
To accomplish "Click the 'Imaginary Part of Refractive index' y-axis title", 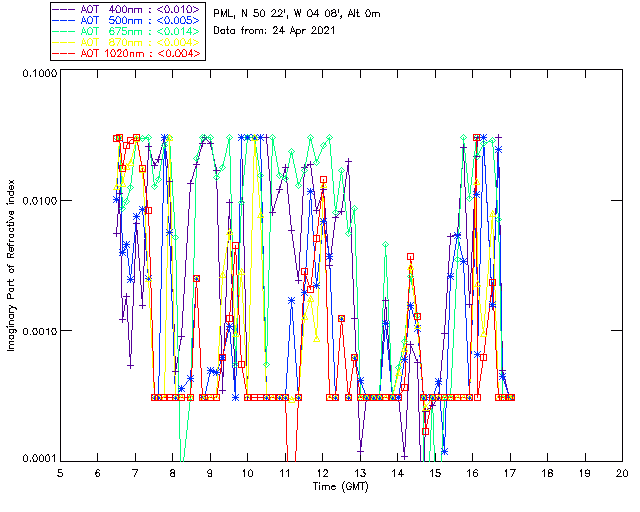I will pos(11,265).
